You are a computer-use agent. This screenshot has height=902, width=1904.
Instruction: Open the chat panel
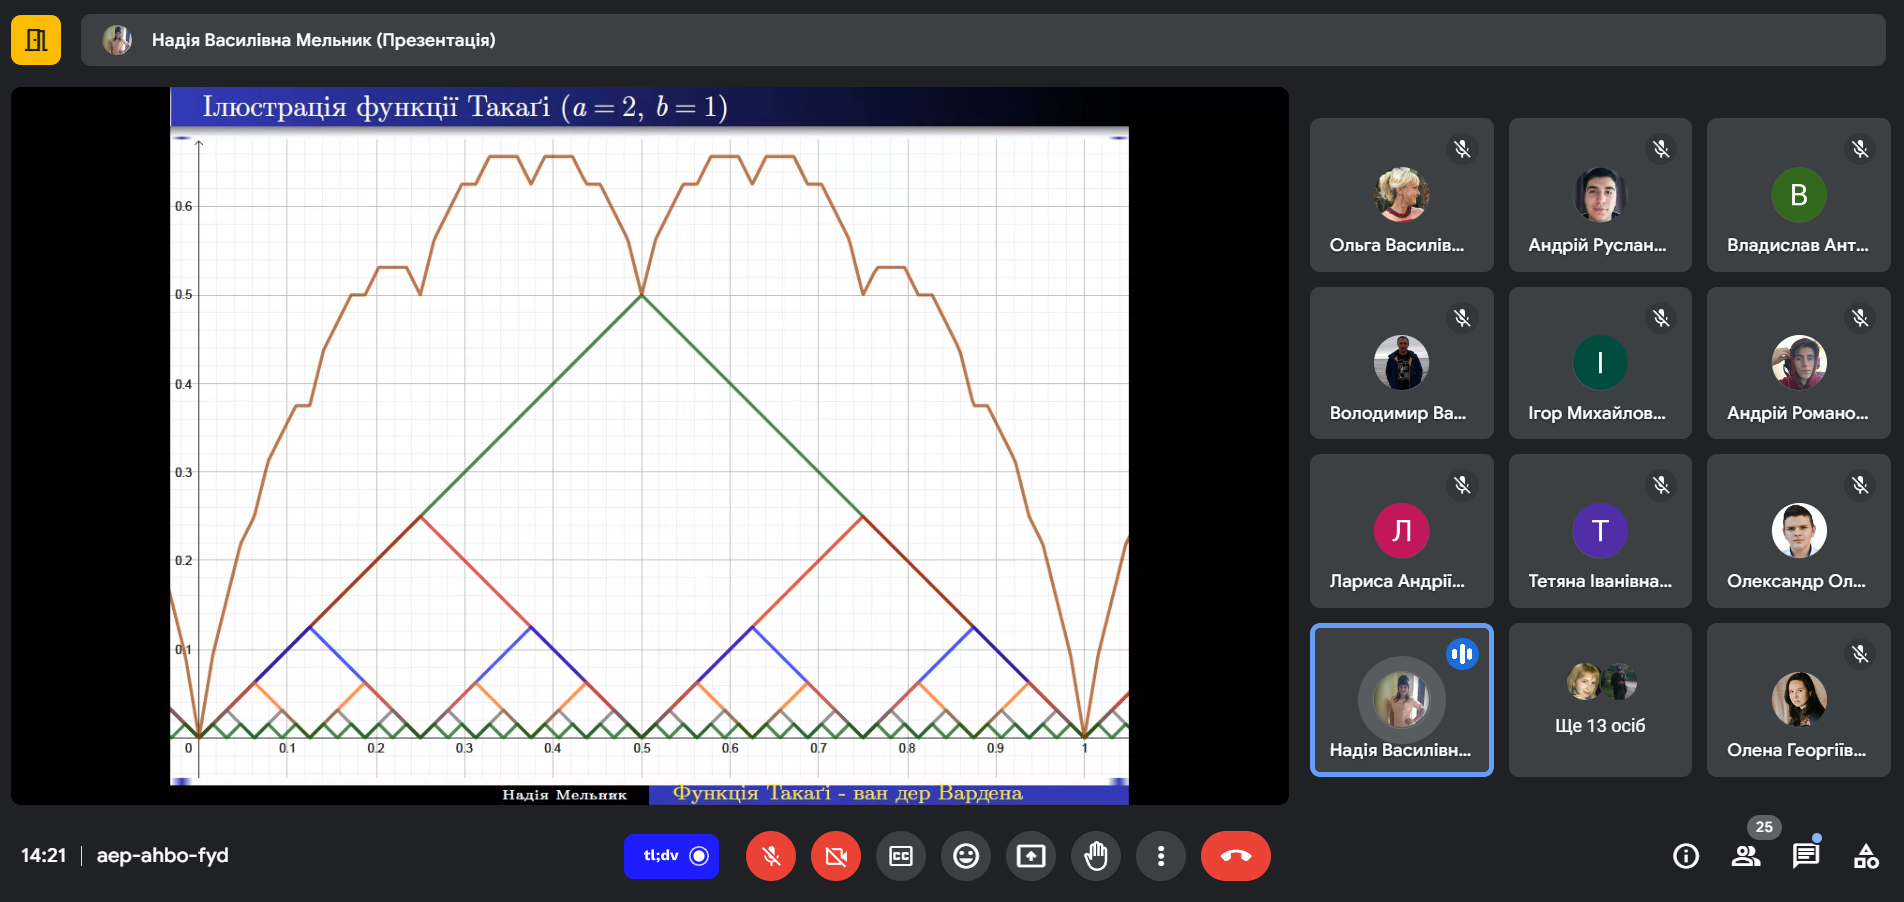1806,856
